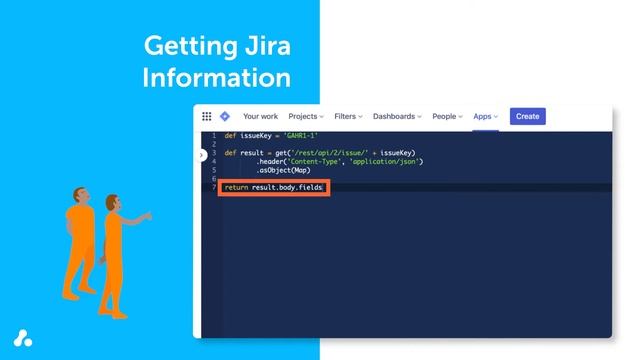Click line number 7 in gutter
The height and width of the screenshot is (360, 640).
coord(214,187)
